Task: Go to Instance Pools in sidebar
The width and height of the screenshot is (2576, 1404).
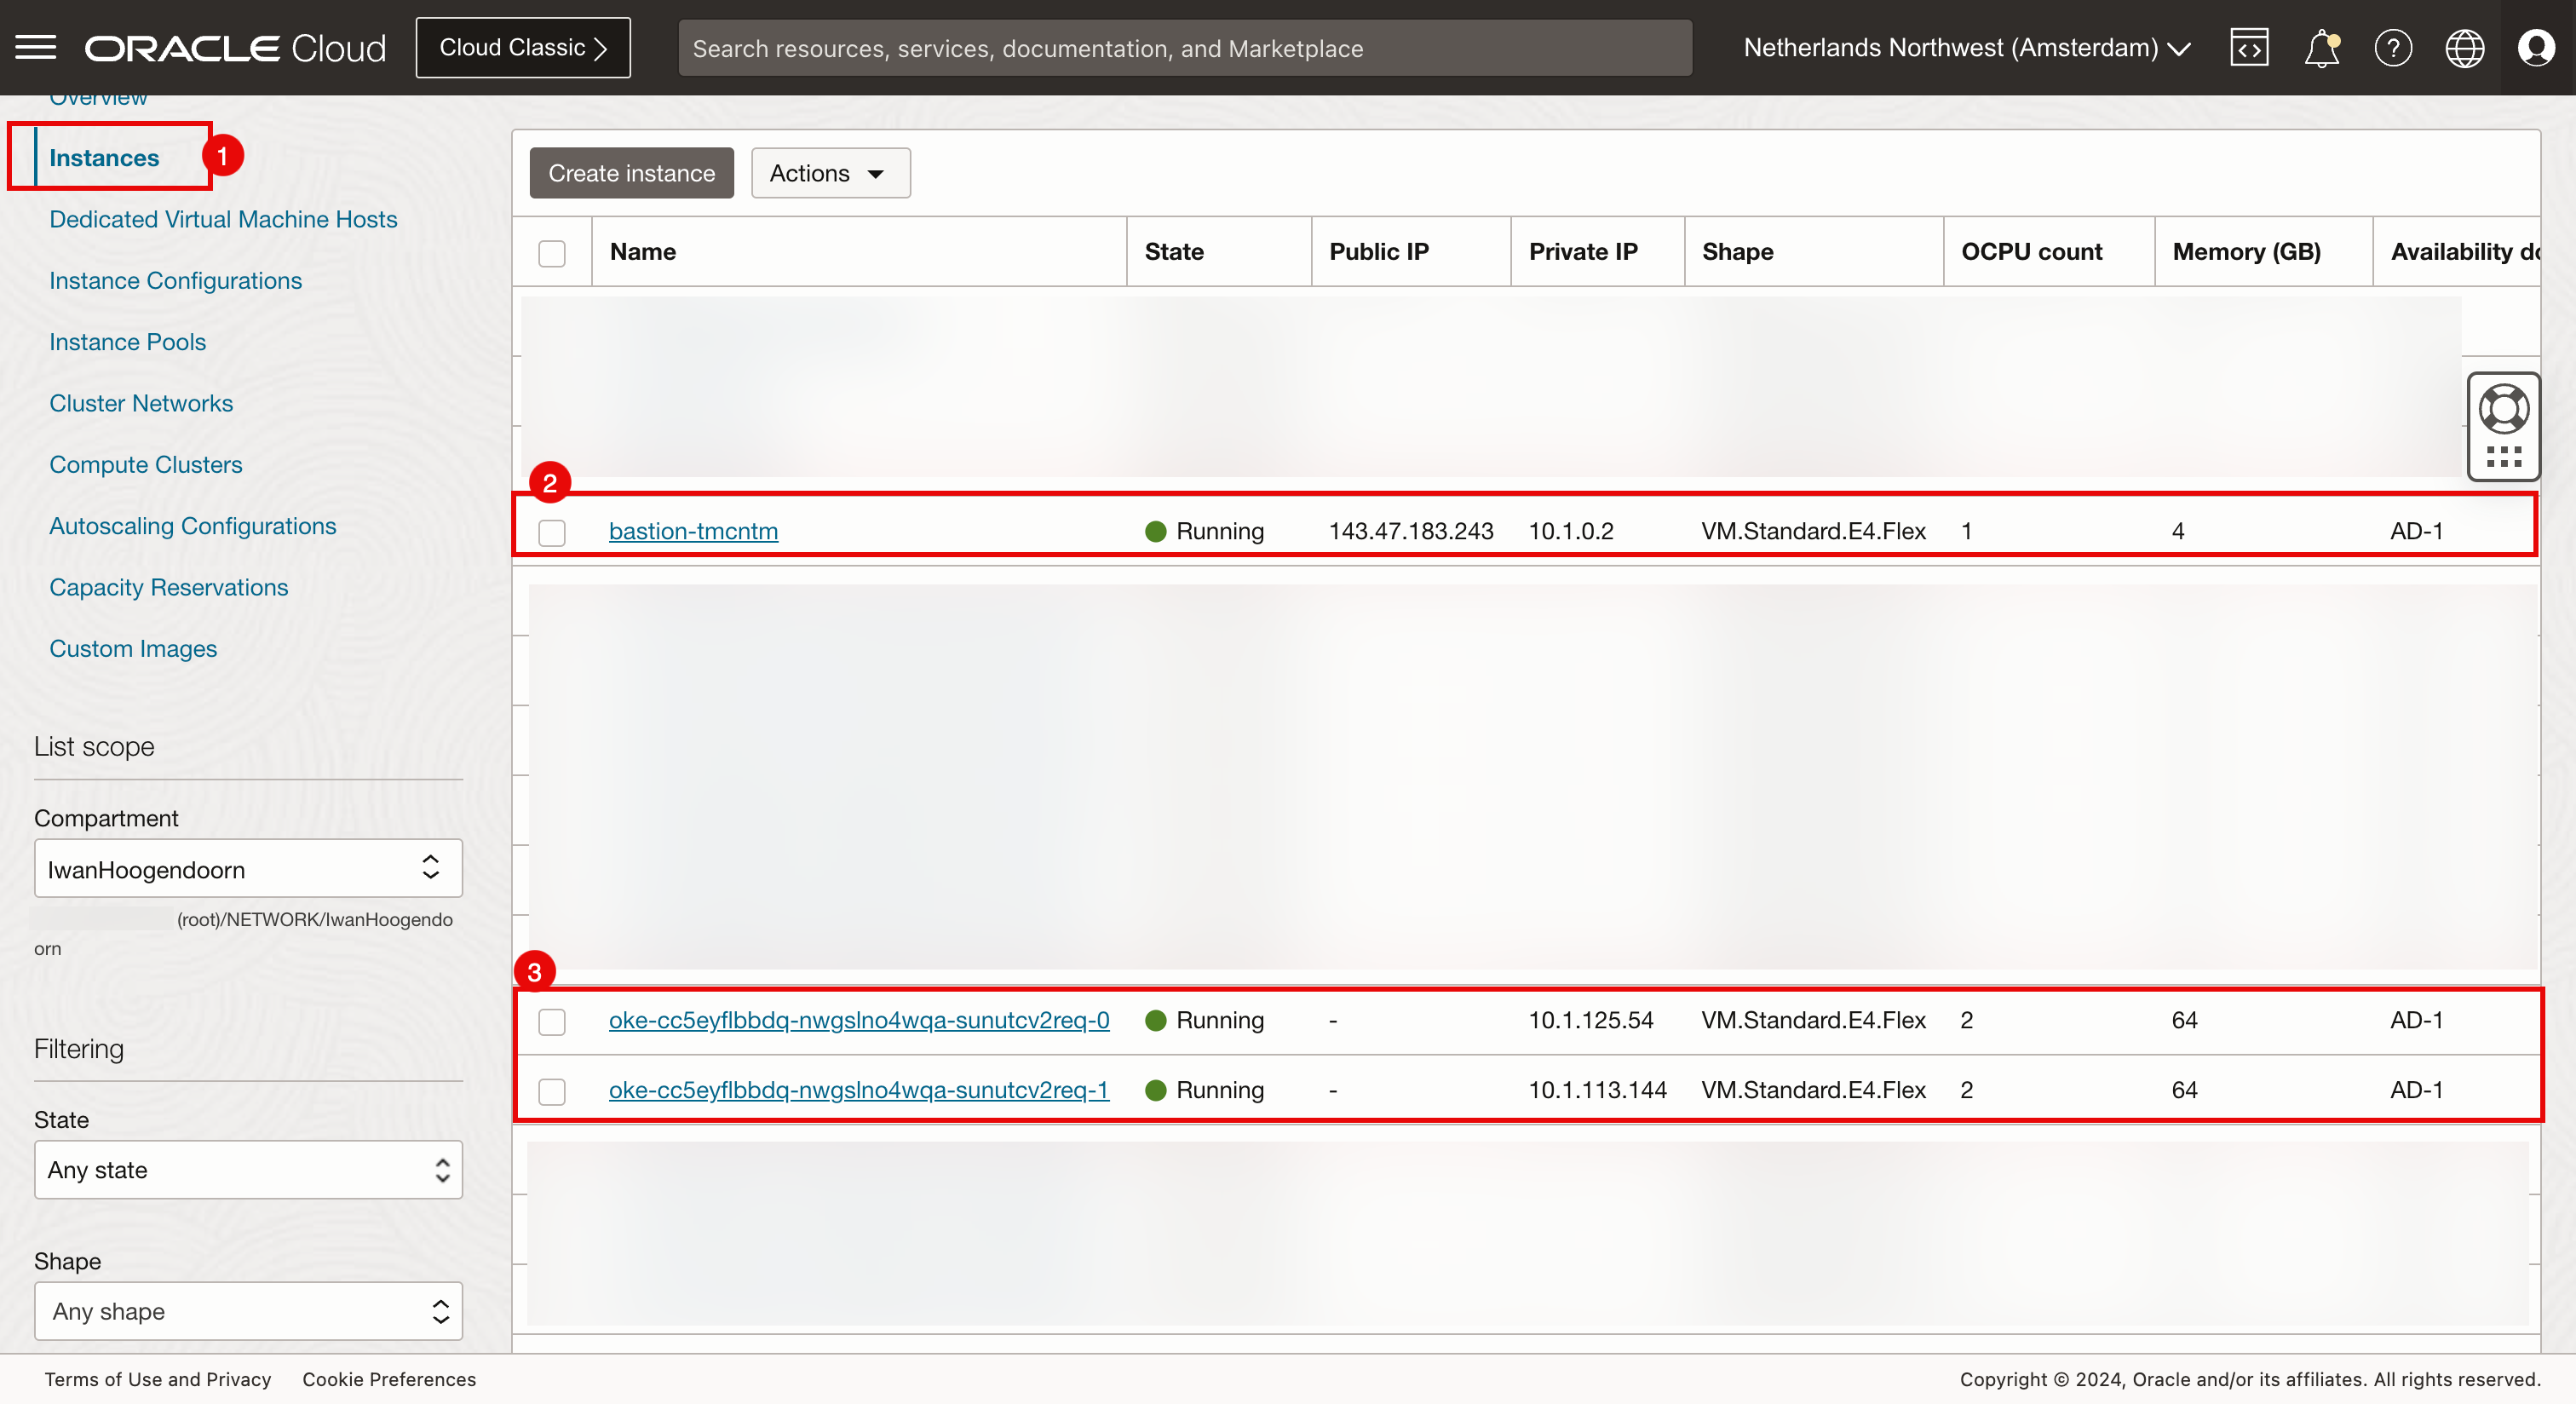Action: pos(127,342)
